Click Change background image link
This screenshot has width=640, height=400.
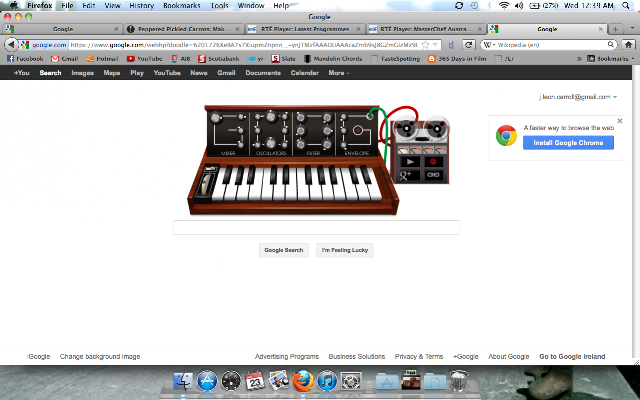point(100,357)
